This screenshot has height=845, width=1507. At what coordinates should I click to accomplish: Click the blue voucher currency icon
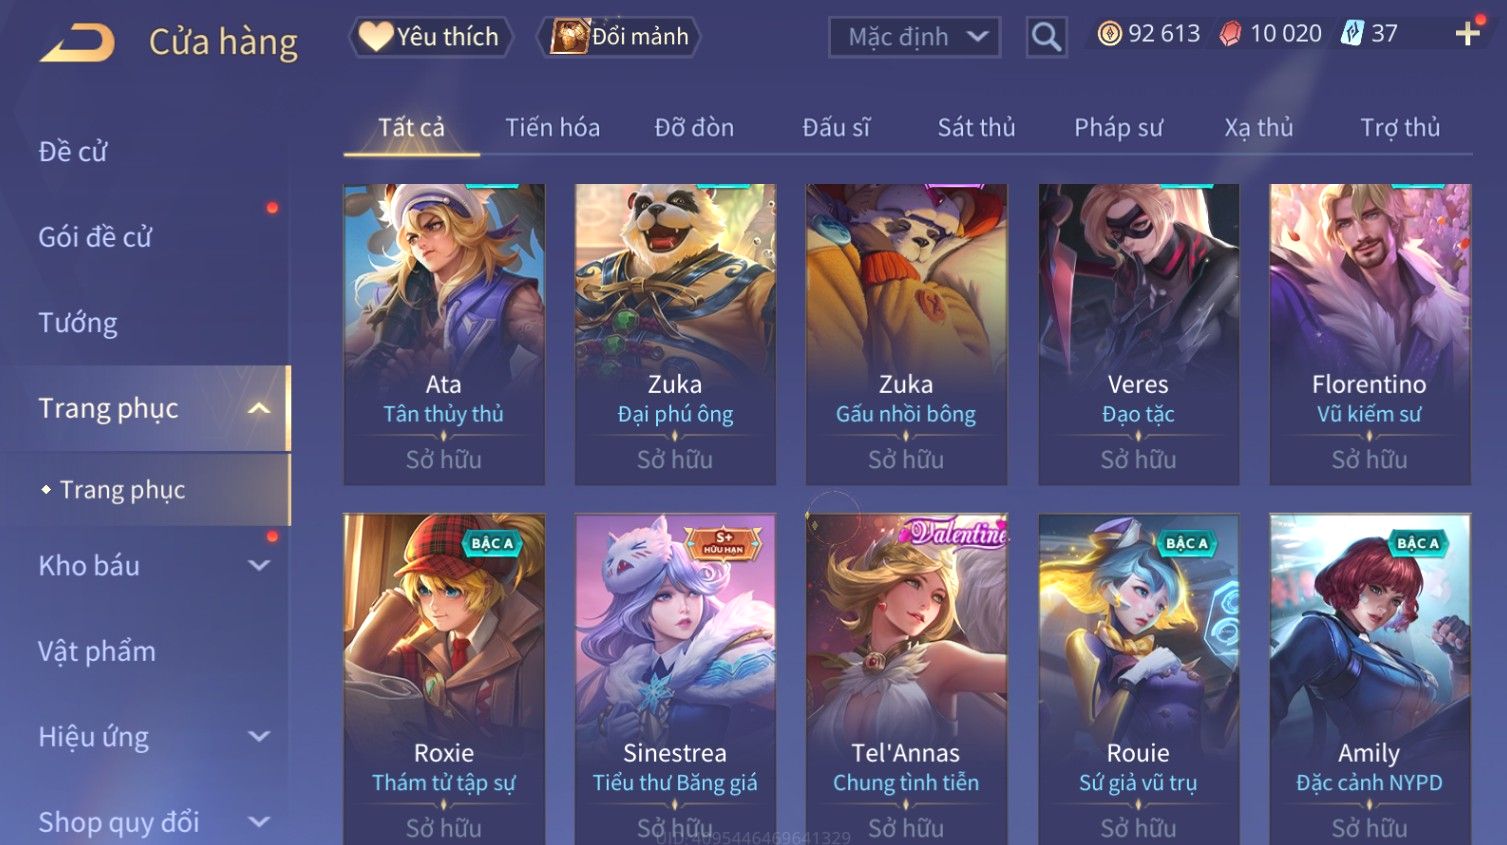pyautogui.click(x=1351, y=34)
